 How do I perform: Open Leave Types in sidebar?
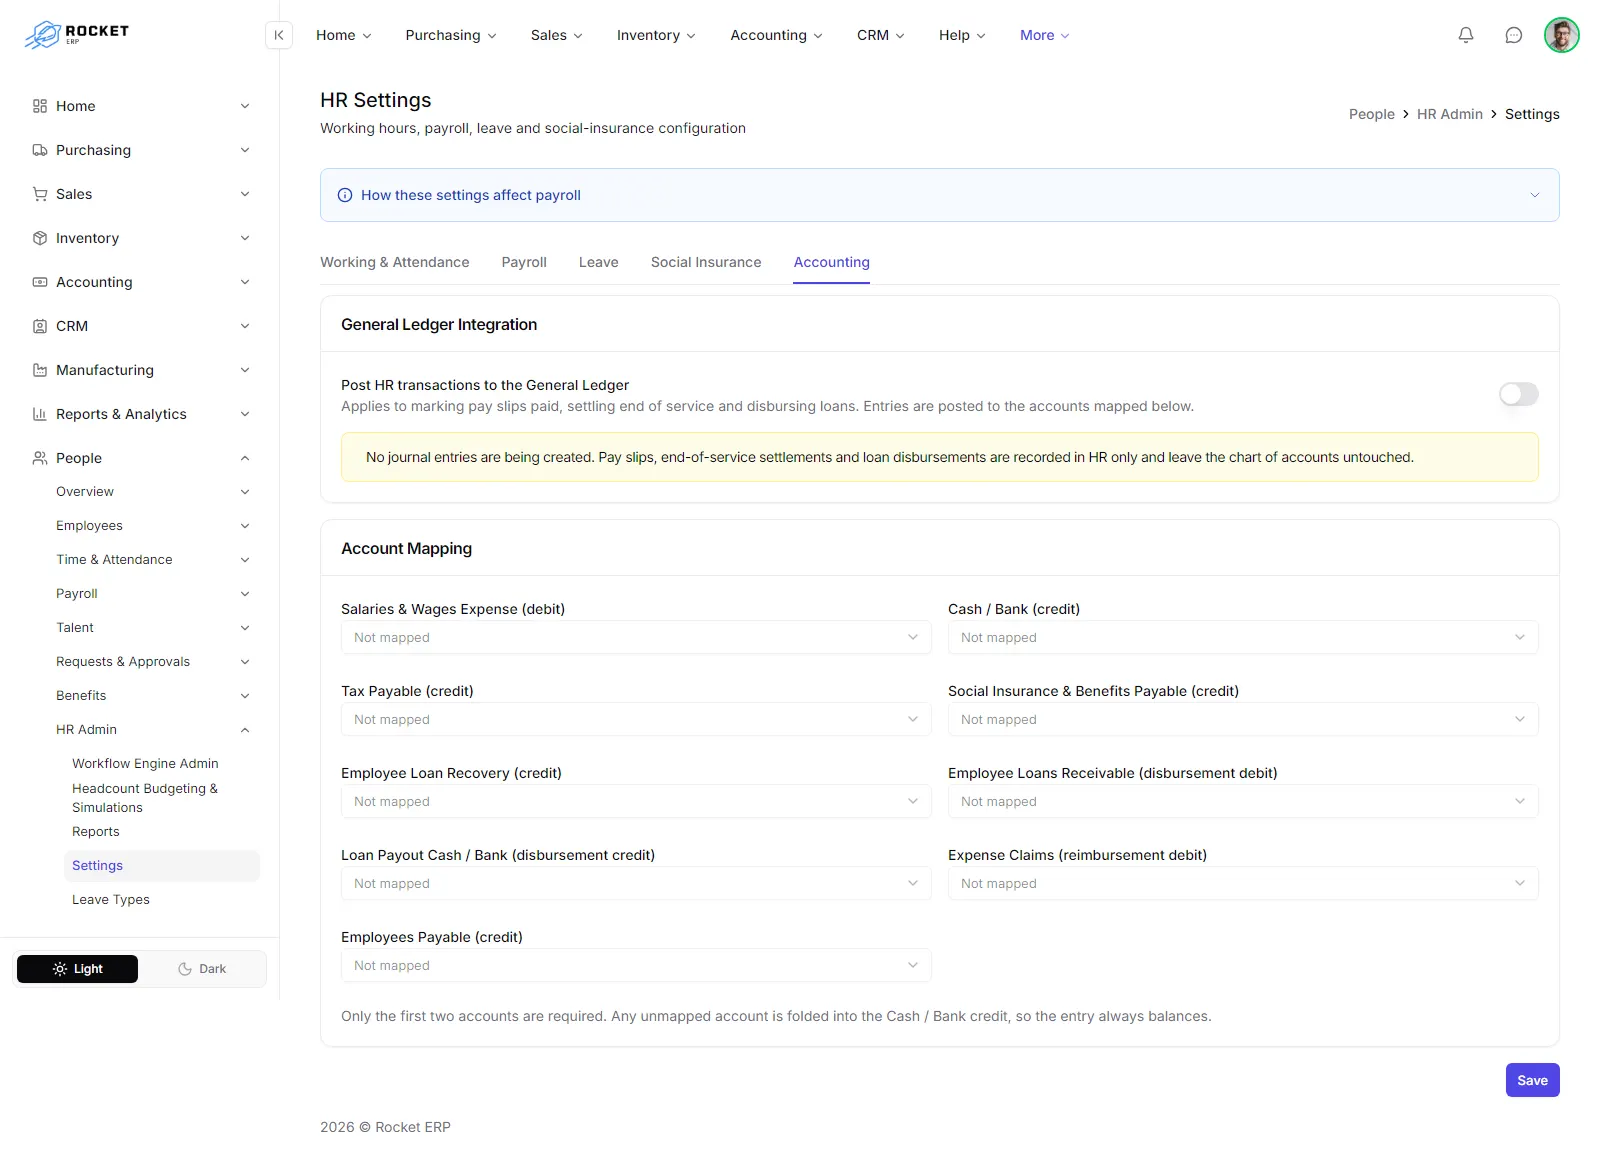pos(111,900)
